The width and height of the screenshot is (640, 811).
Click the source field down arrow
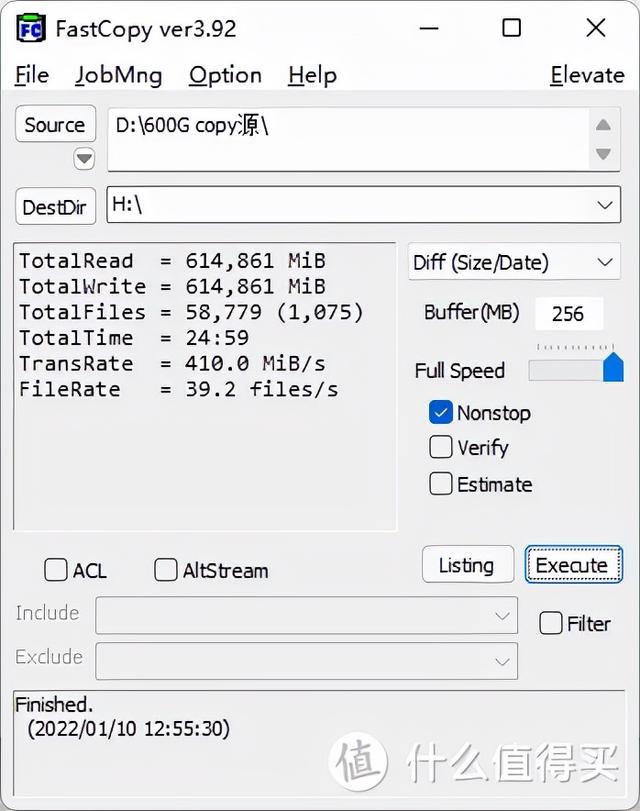pos(603,154)
